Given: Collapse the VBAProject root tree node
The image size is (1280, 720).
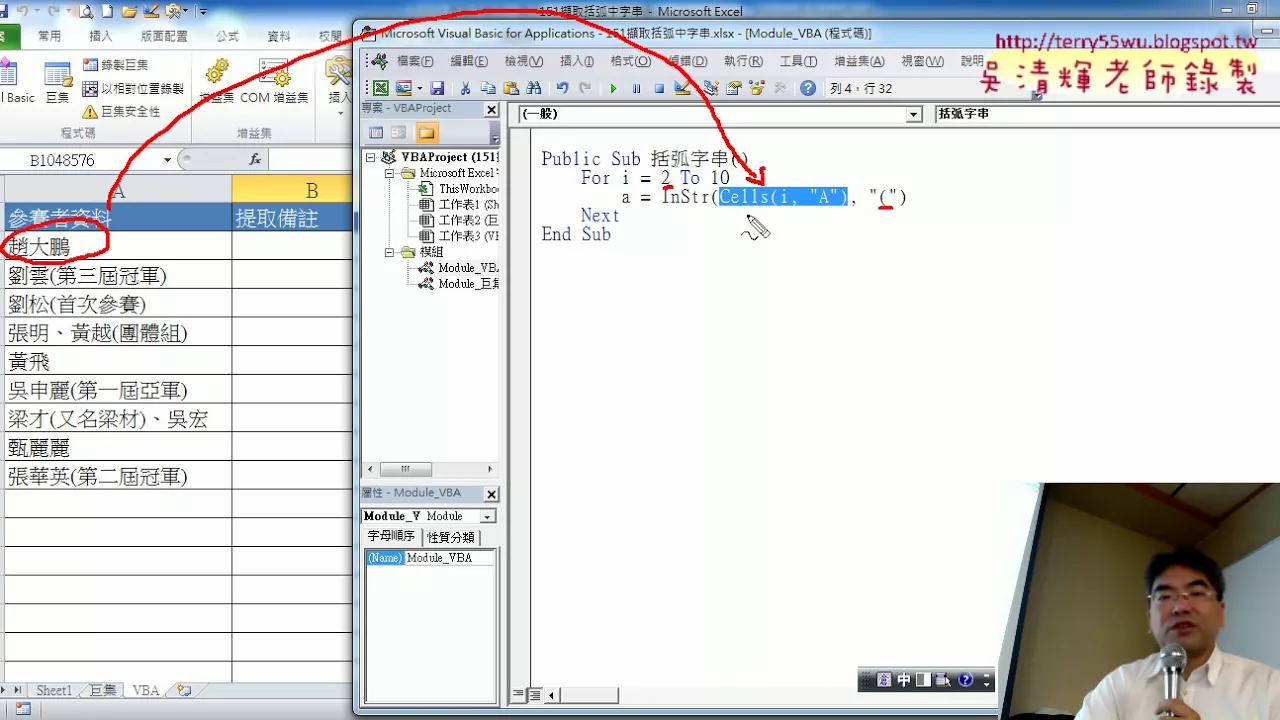Looking at the screenshot, I should pyautogui.click(x=371, y=157).
